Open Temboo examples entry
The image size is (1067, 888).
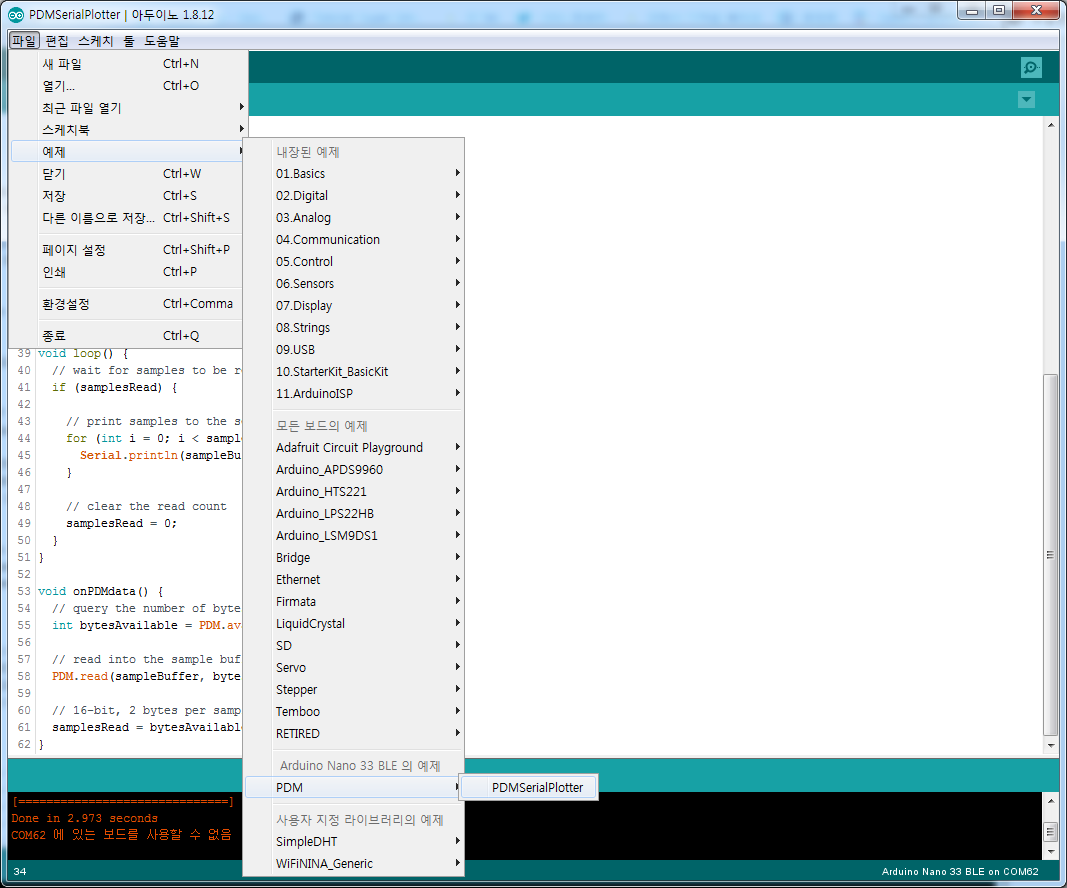click(354, 711)
